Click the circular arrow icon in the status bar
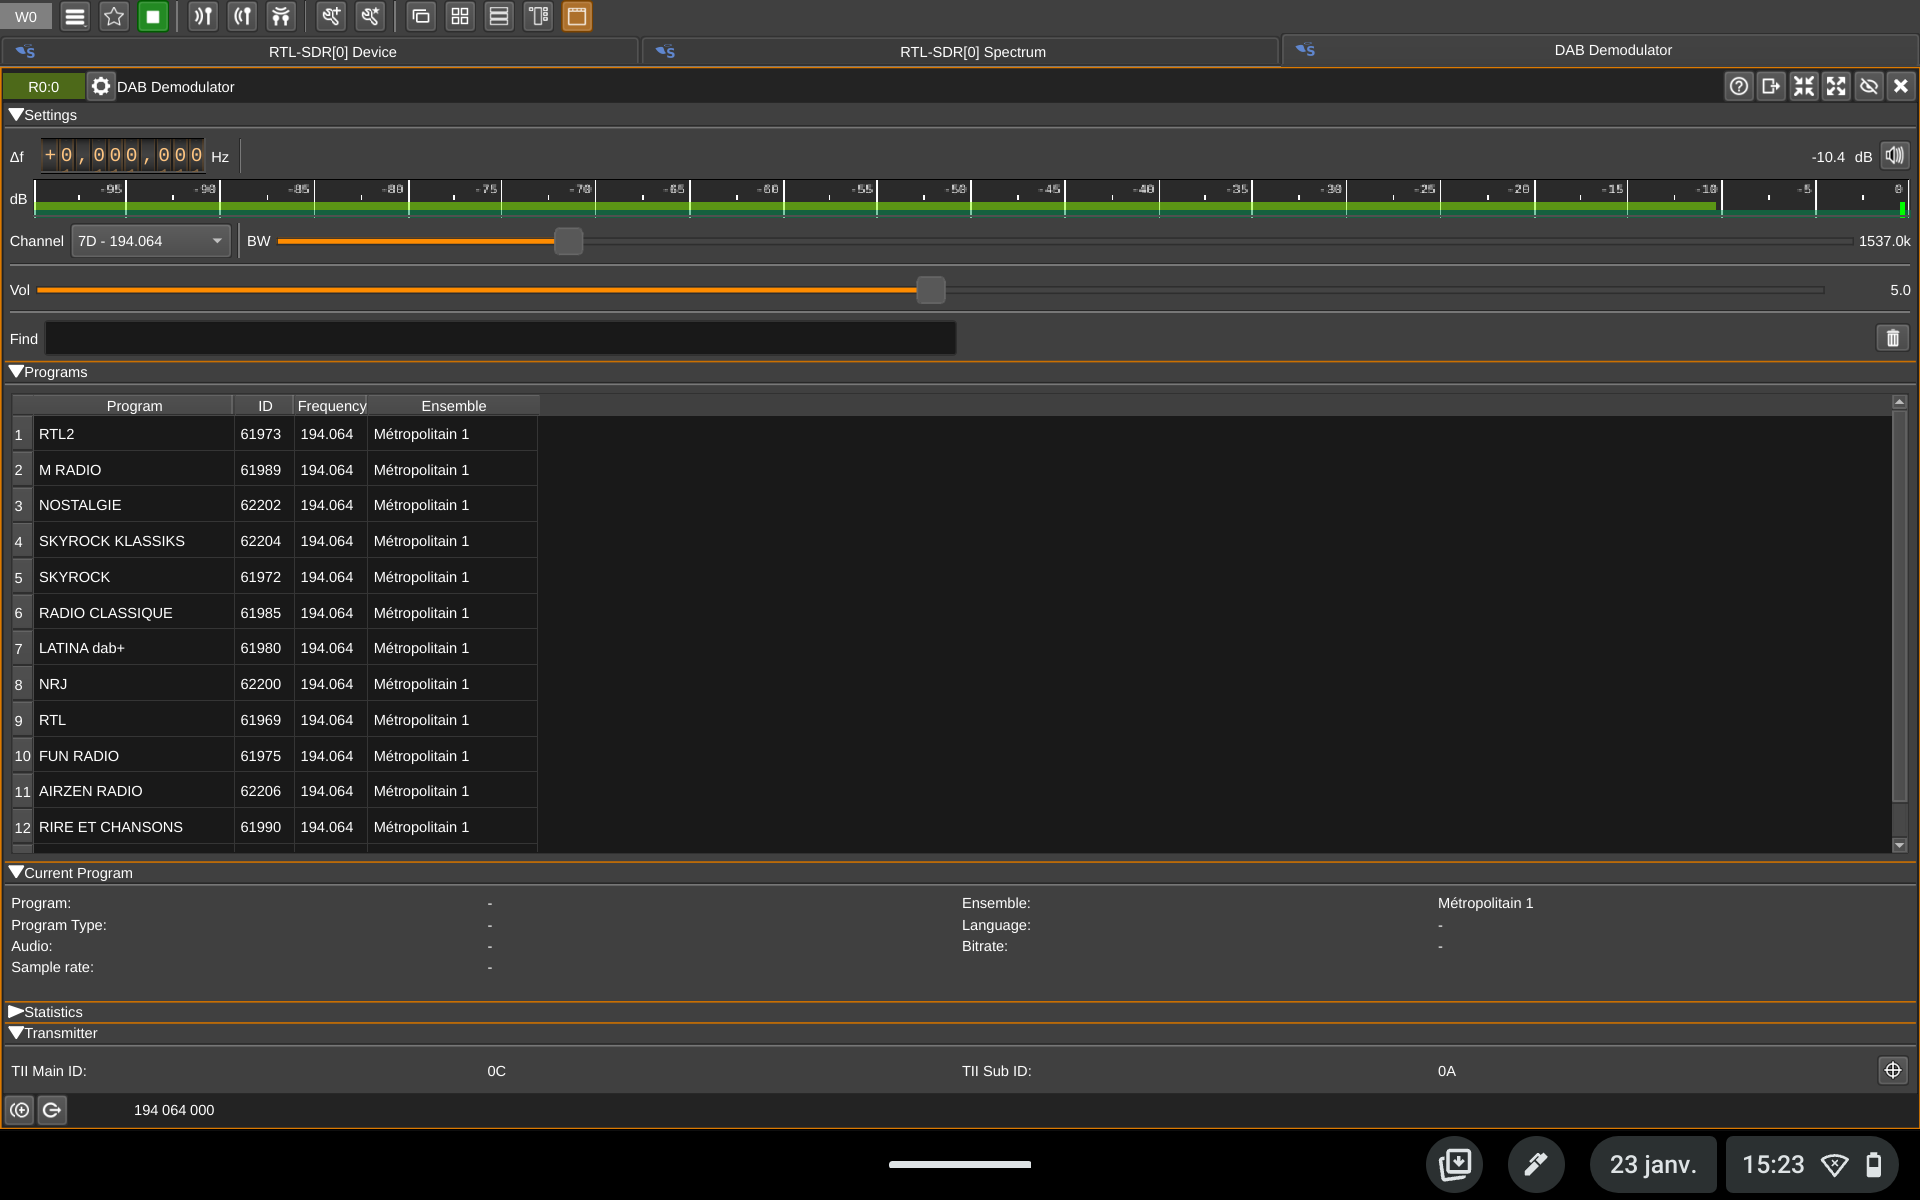 pyautogui.click(x=52, y=1110)
